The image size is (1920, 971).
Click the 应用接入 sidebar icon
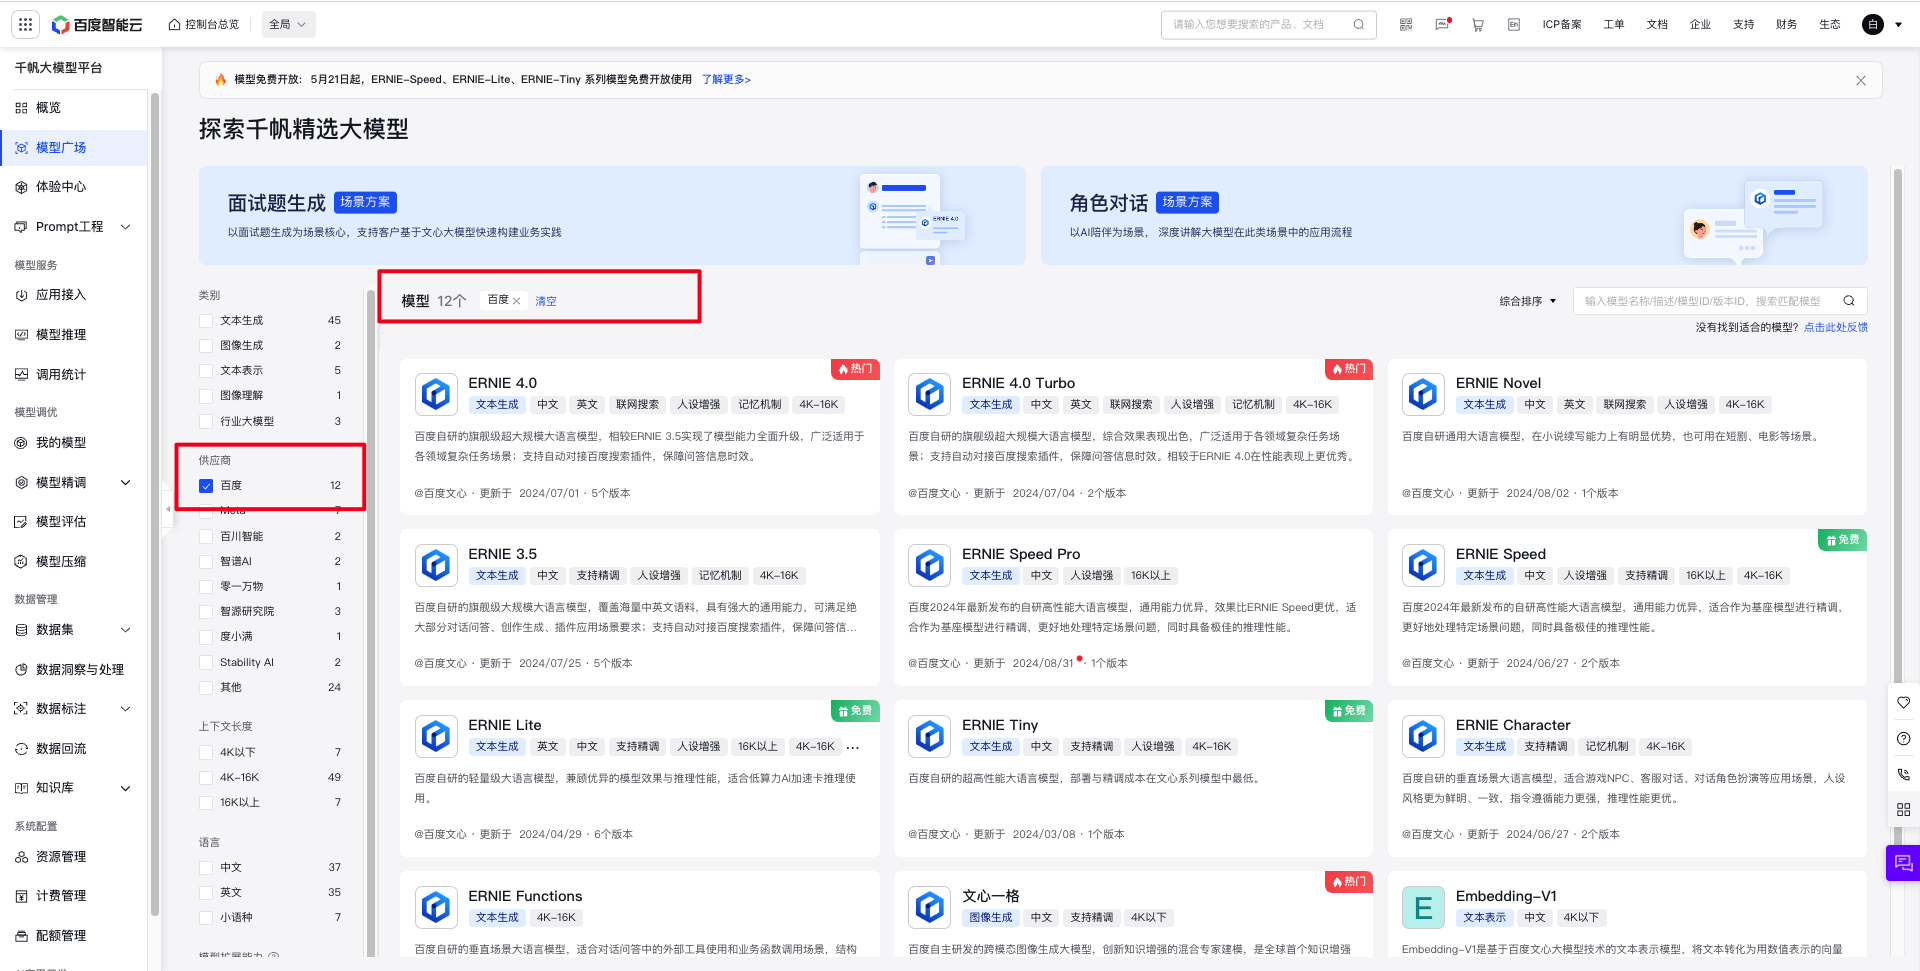click(x=21, y=295)
